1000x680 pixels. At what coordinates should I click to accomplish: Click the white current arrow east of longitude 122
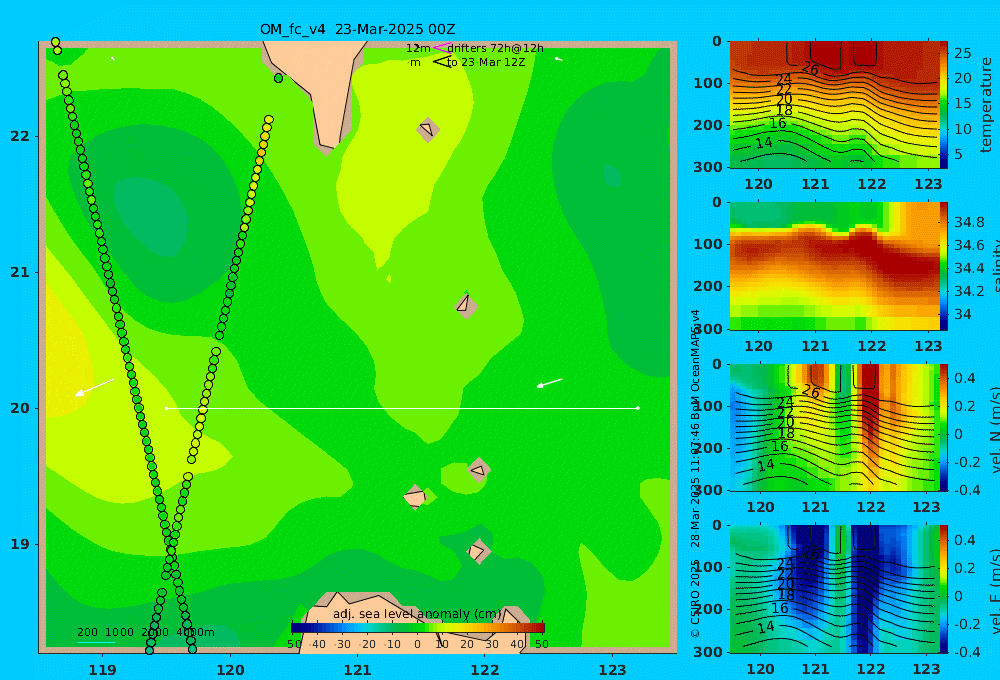click(x=550, y=383)
